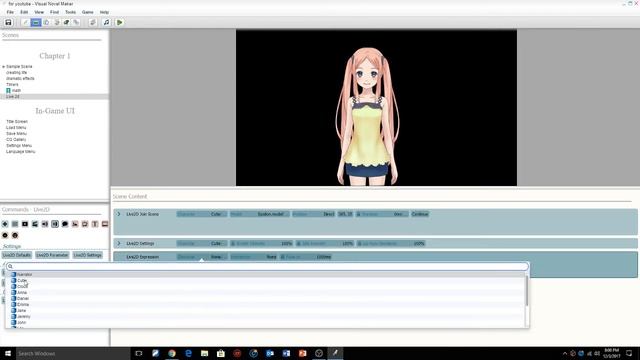
Task: Click second round icon in second command row
Action: pos(15,235)
